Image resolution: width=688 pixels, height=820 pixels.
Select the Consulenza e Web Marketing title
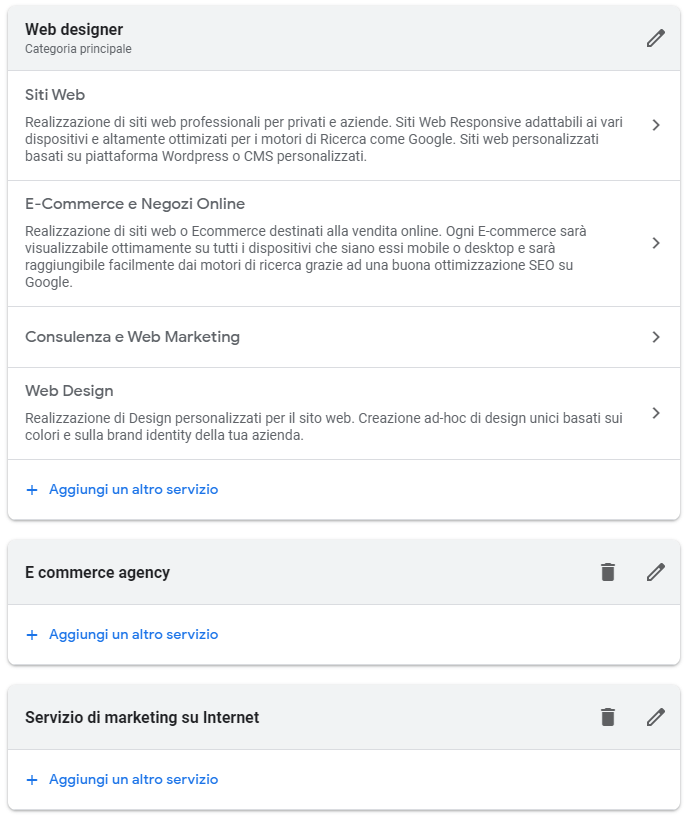point(132,337)
